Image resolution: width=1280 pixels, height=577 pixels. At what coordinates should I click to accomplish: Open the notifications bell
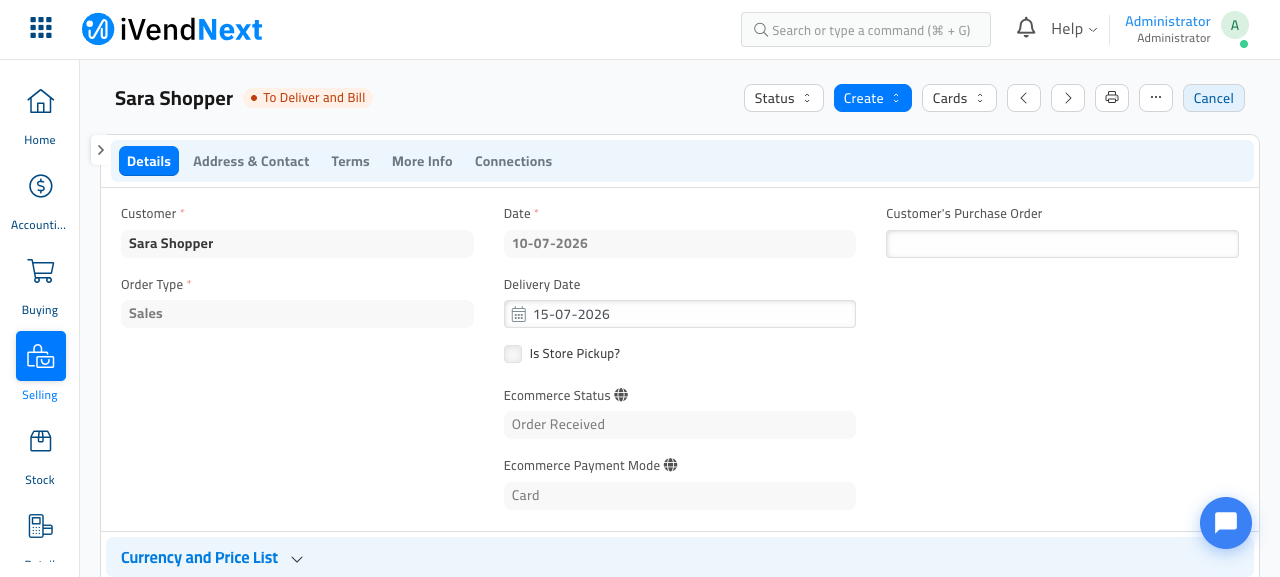pos(1026,28)
